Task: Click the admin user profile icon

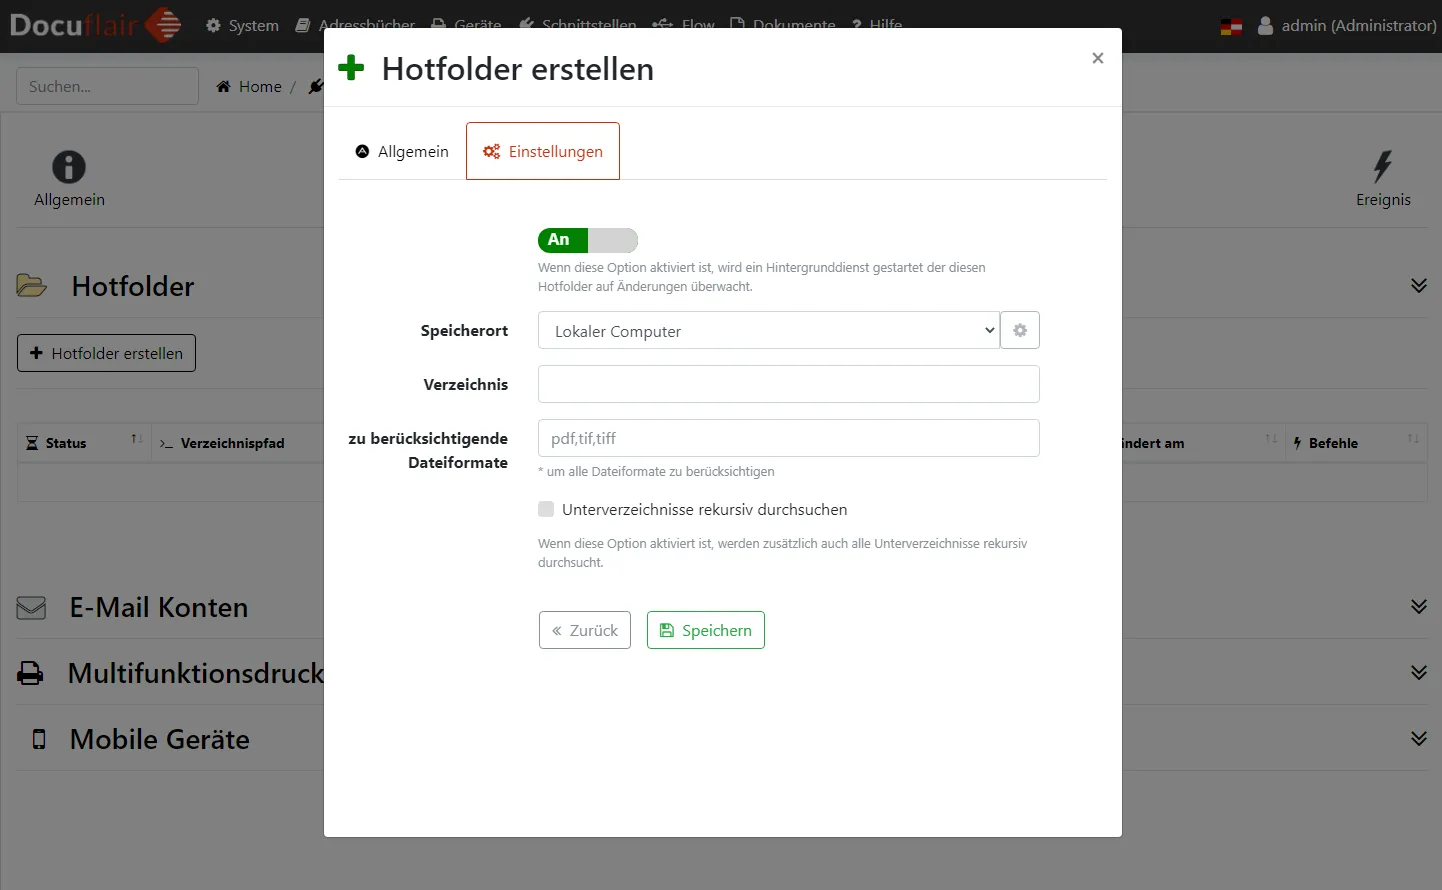Action: point(1265,26)
